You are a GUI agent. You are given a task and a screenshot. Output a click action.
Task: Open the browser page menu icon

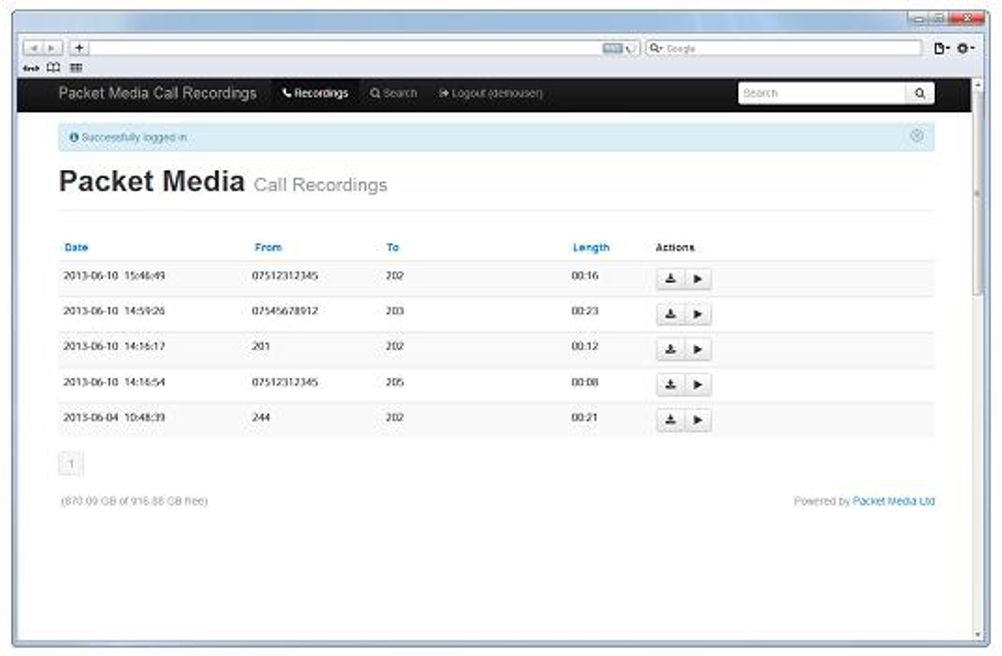(x=941, y=49)
